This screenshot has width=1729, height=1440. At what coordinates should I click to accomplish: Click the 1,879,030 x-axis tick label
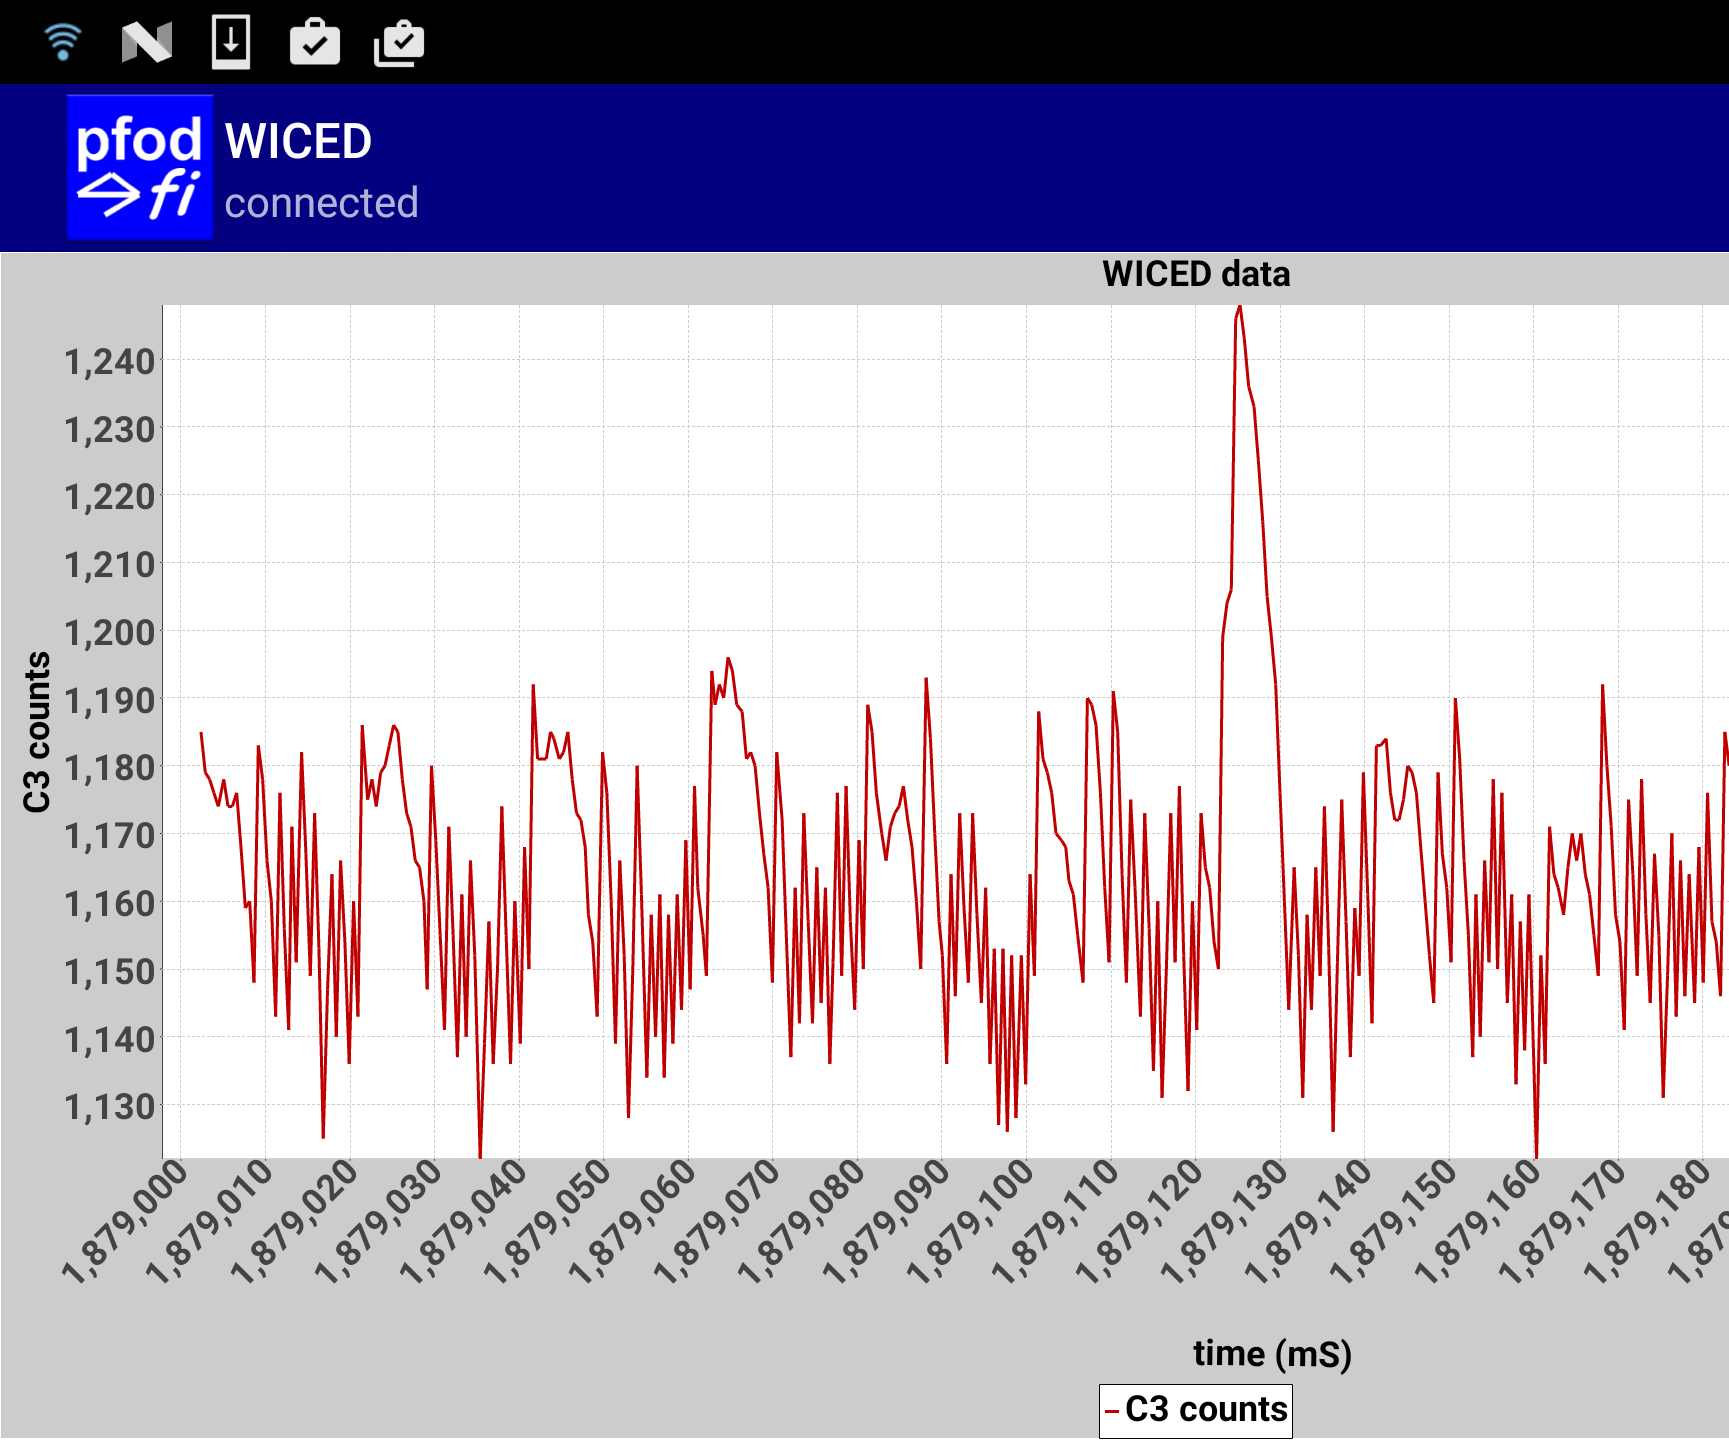point(379,1222)
